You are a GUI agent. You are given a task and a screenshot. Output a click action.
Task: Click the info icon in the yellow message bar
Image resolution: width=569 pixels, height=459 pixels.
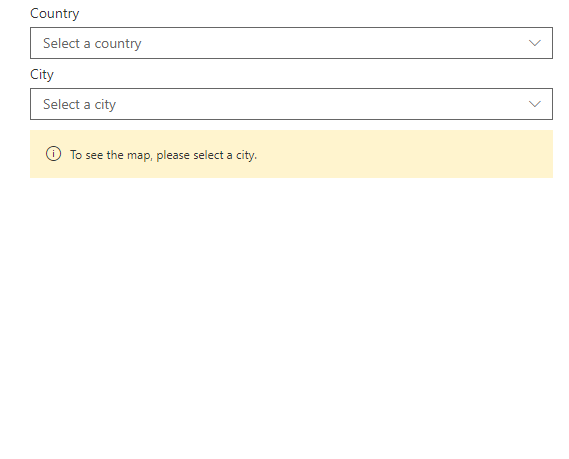(53, 154)
